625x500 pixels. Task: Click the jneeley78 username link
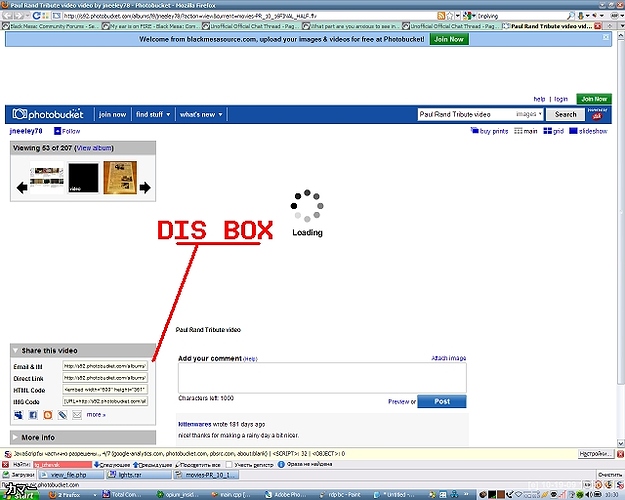tap(26, 131)
